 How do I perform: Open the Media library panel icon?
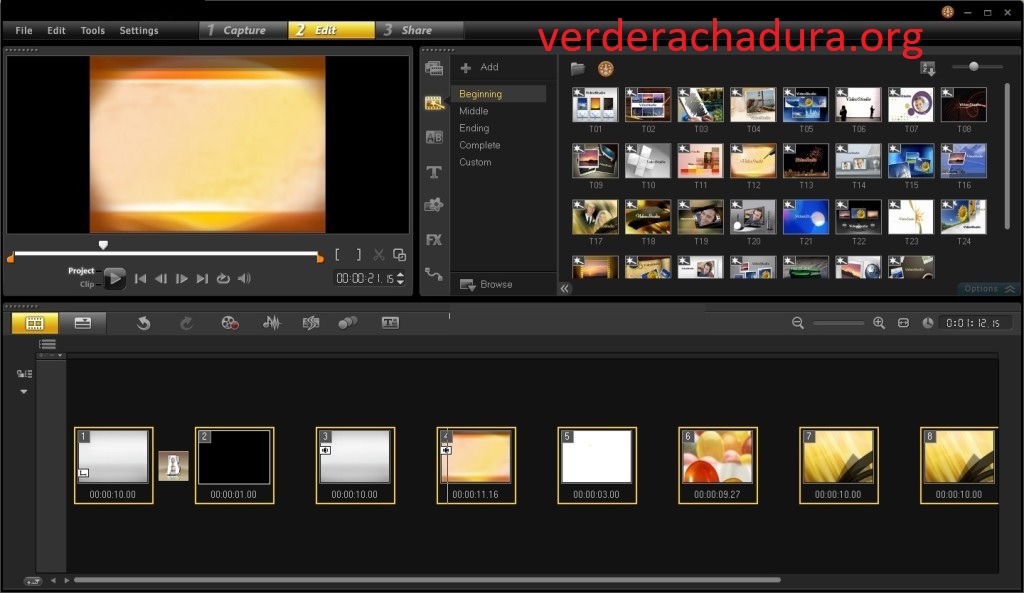434,68
